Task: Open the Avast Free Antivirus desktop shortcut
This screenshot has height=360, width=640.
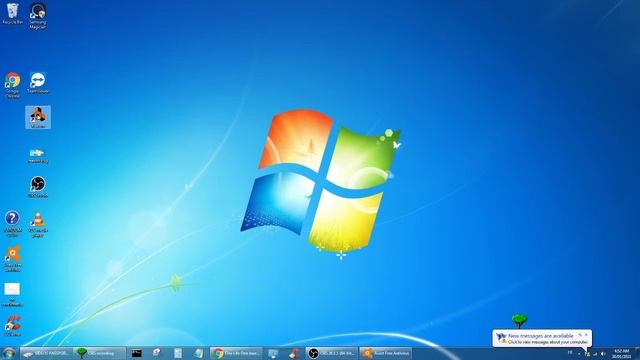Action: (x=12, y=259)
